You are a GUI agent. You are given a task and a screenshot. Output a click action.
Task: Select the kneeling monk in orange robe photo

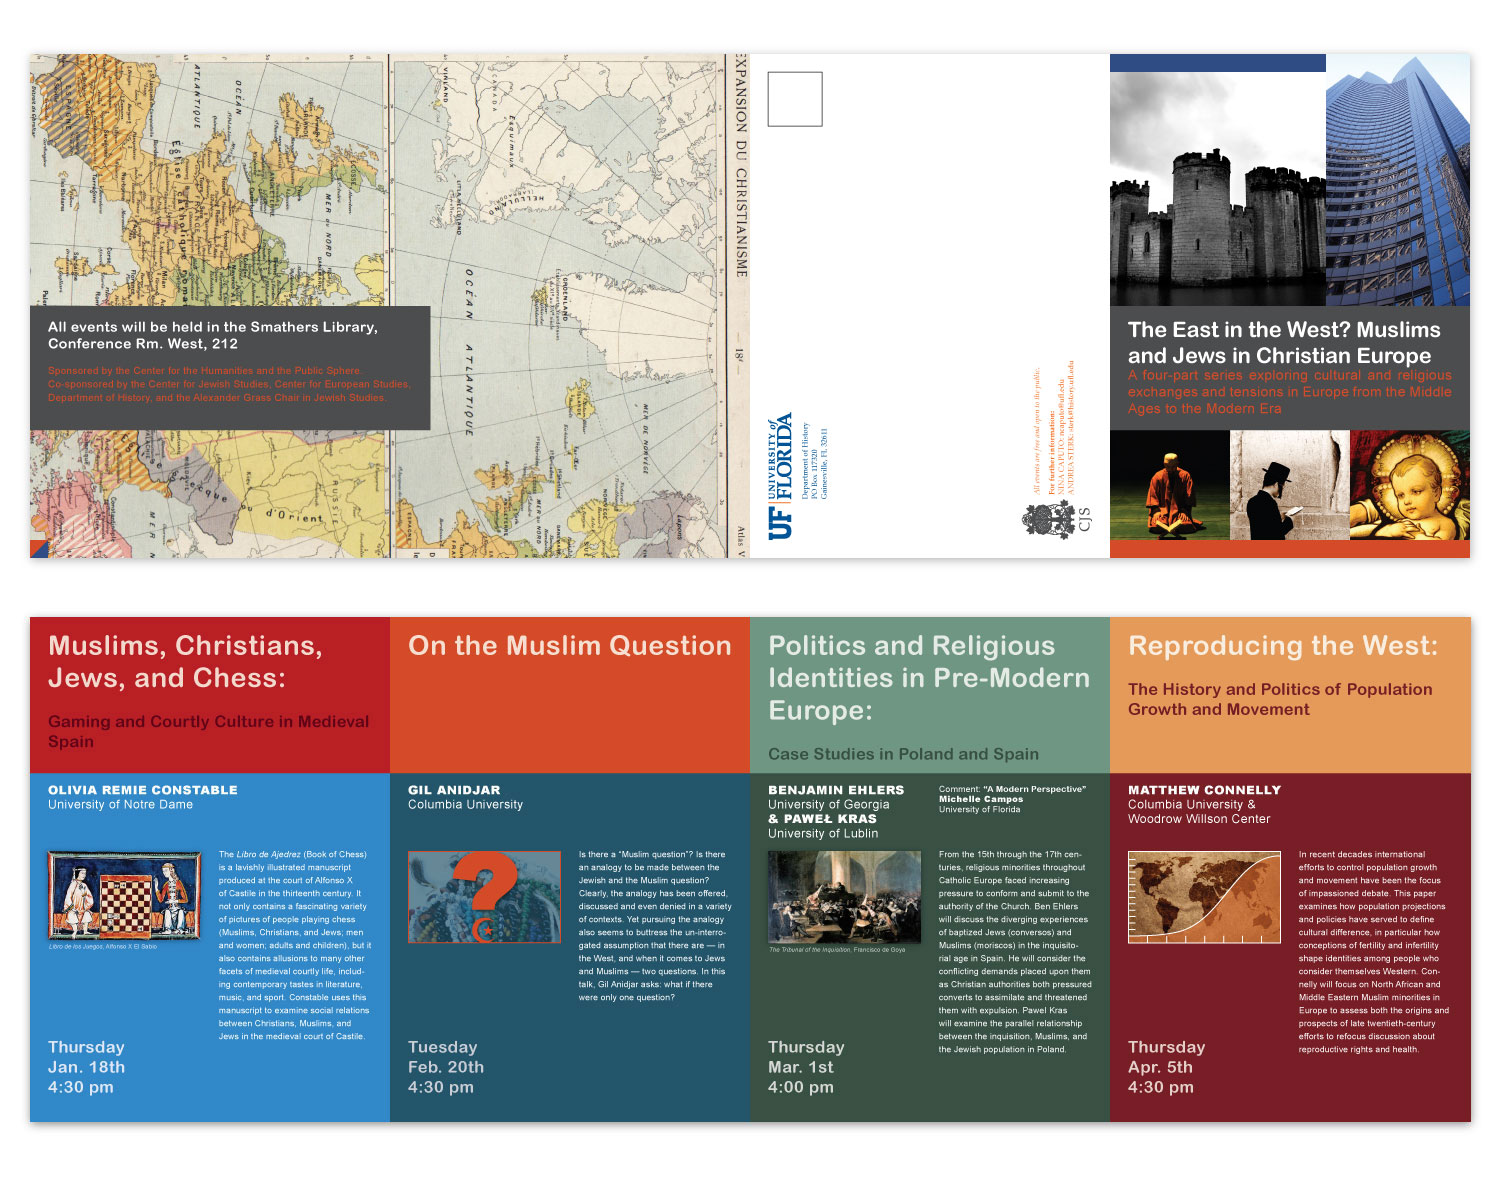point(1169,485)
